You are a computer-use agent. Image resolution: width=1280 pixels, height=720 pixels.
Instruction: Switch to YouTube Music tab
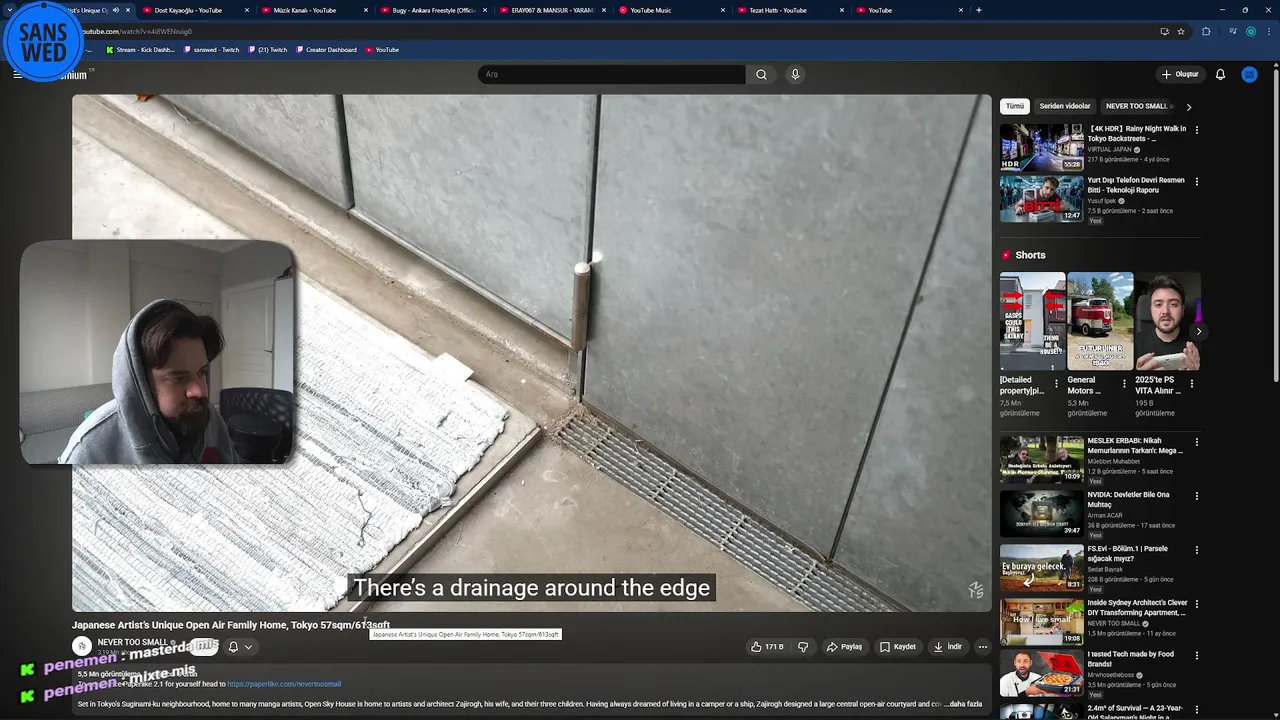(671, 10)
